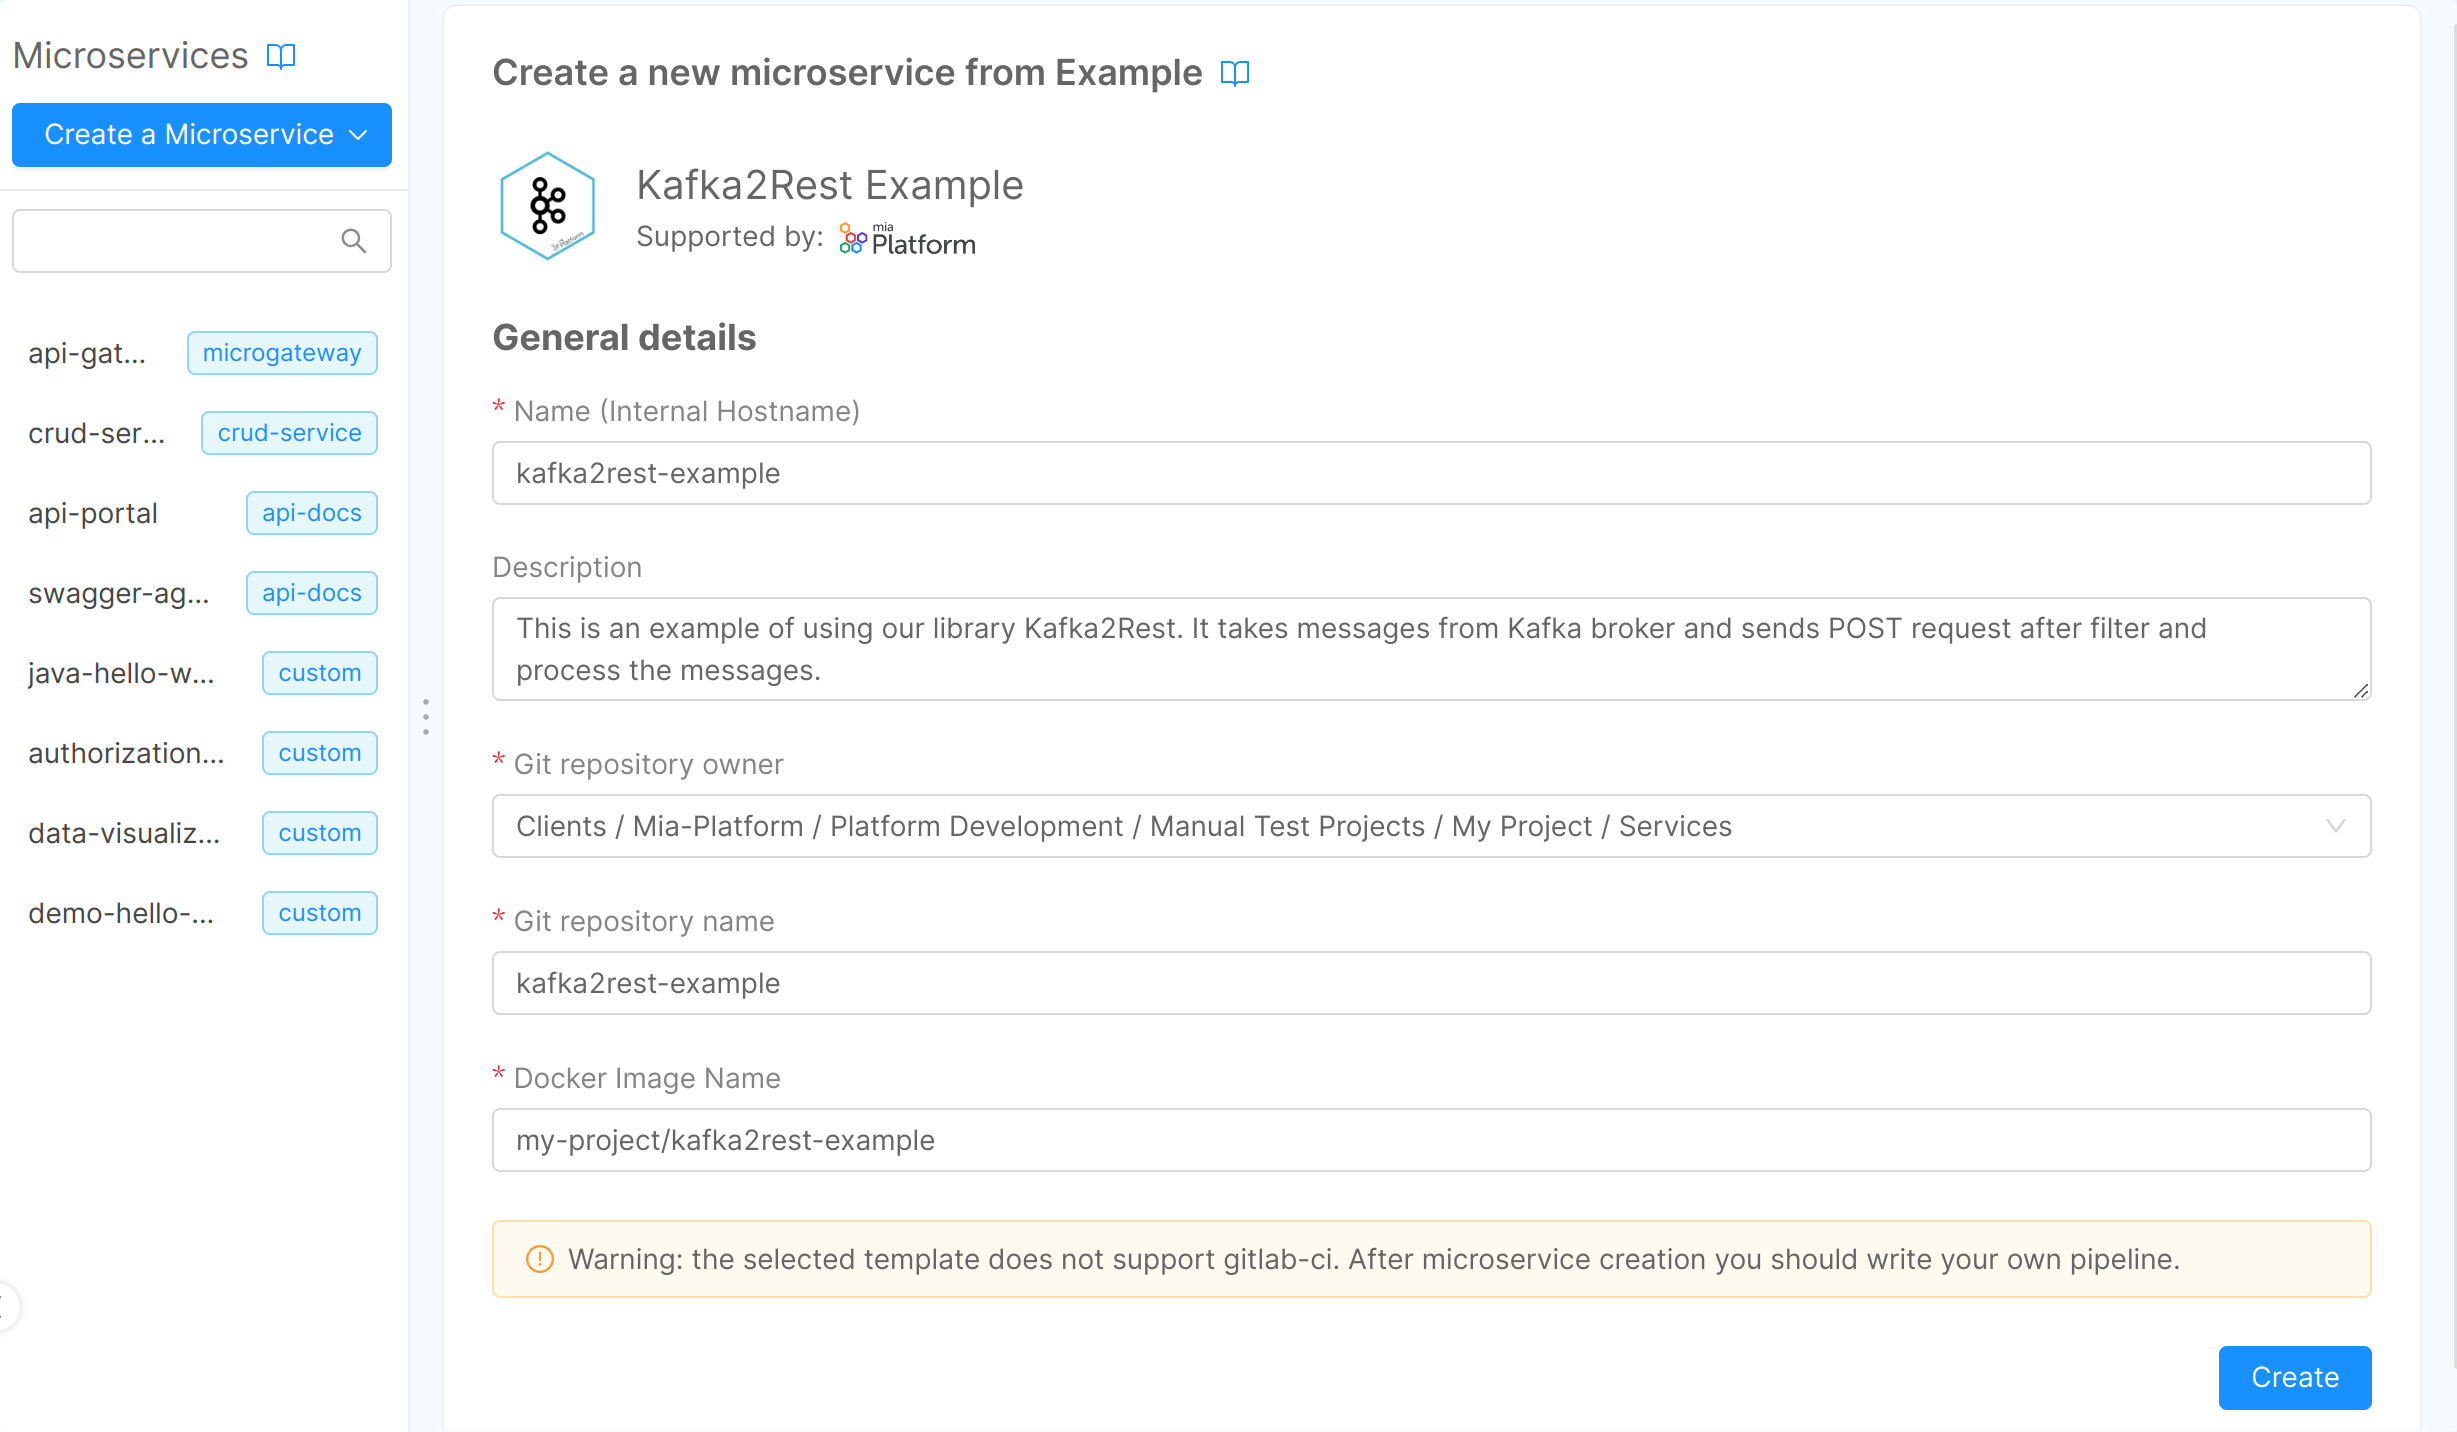The image size is (2457, 1432).
Task: Click book icon beside Create from Example title
Action: click(x=1235, y=73)
